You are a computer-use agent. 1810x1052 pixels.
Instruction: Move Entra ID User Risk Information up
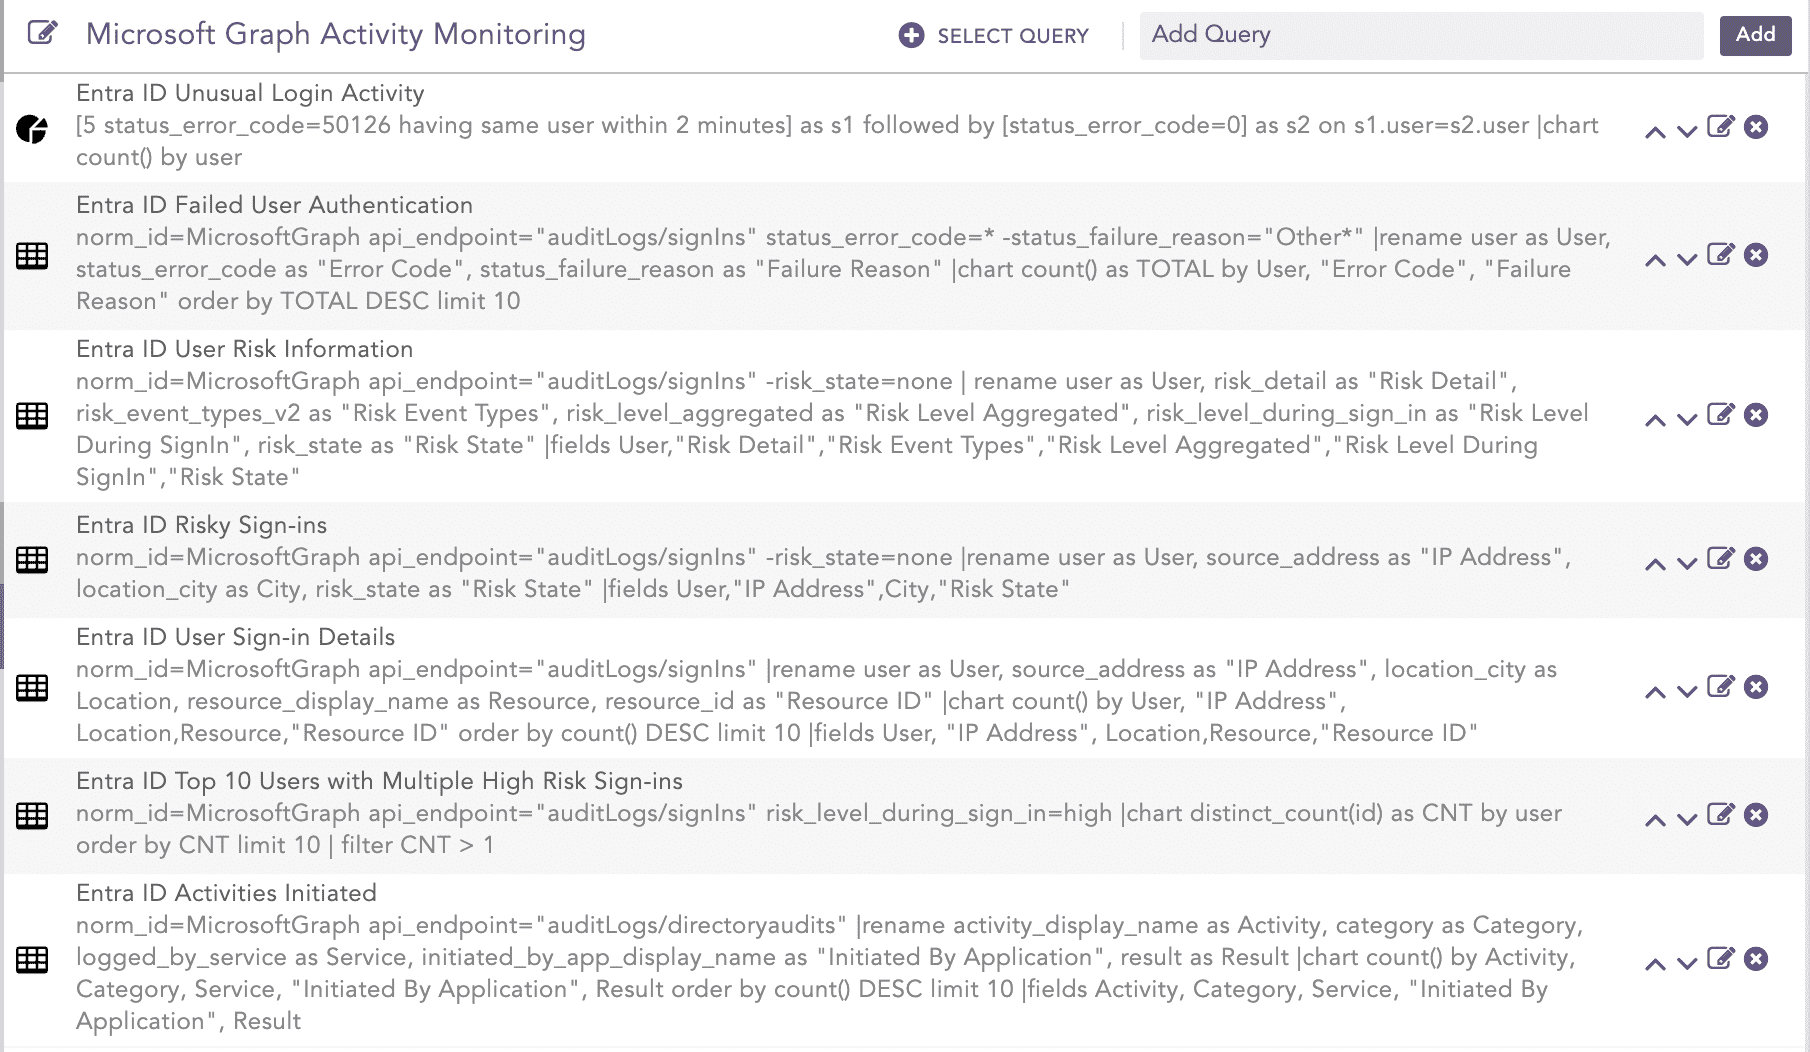pos(1655,419)
